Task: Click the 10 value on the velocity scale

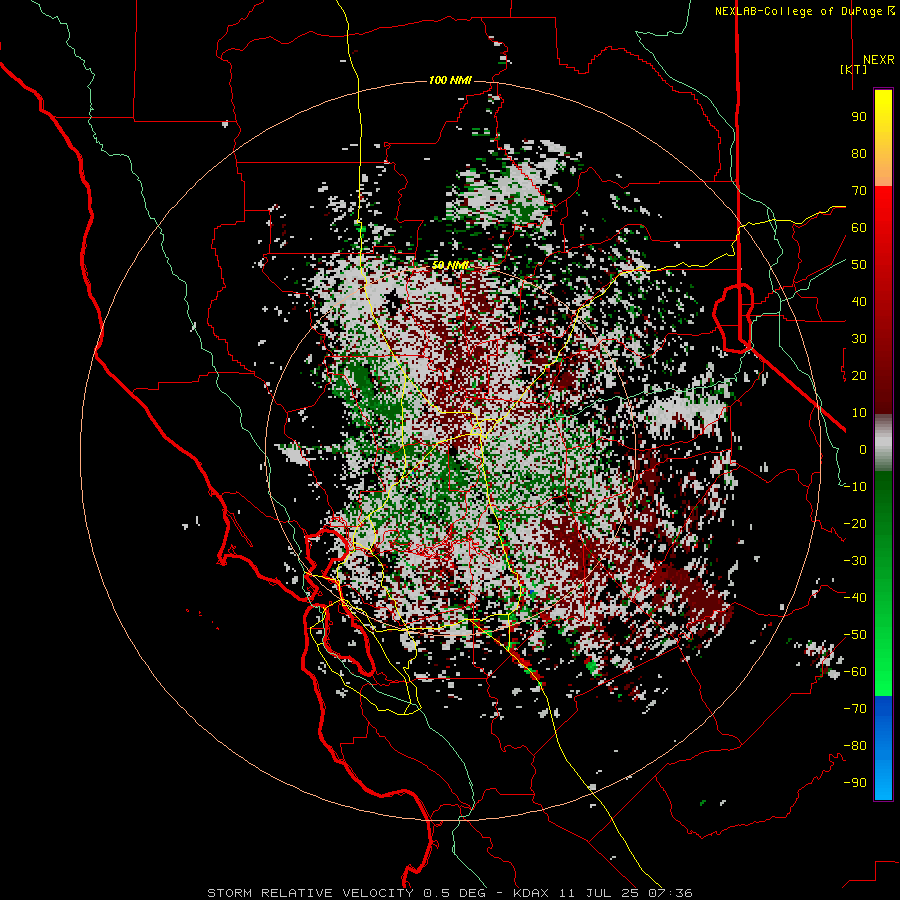Action: [859, 413]
